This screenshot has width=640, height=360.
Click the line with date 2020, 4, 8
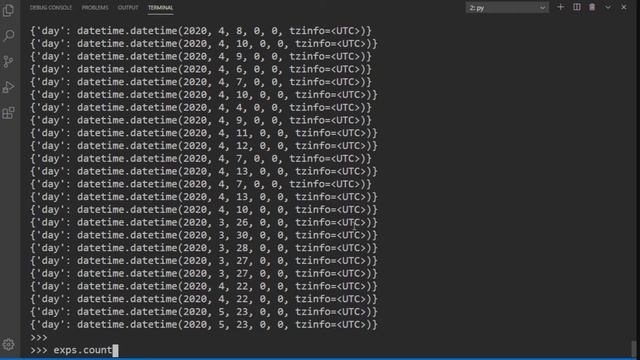point(200,31)
